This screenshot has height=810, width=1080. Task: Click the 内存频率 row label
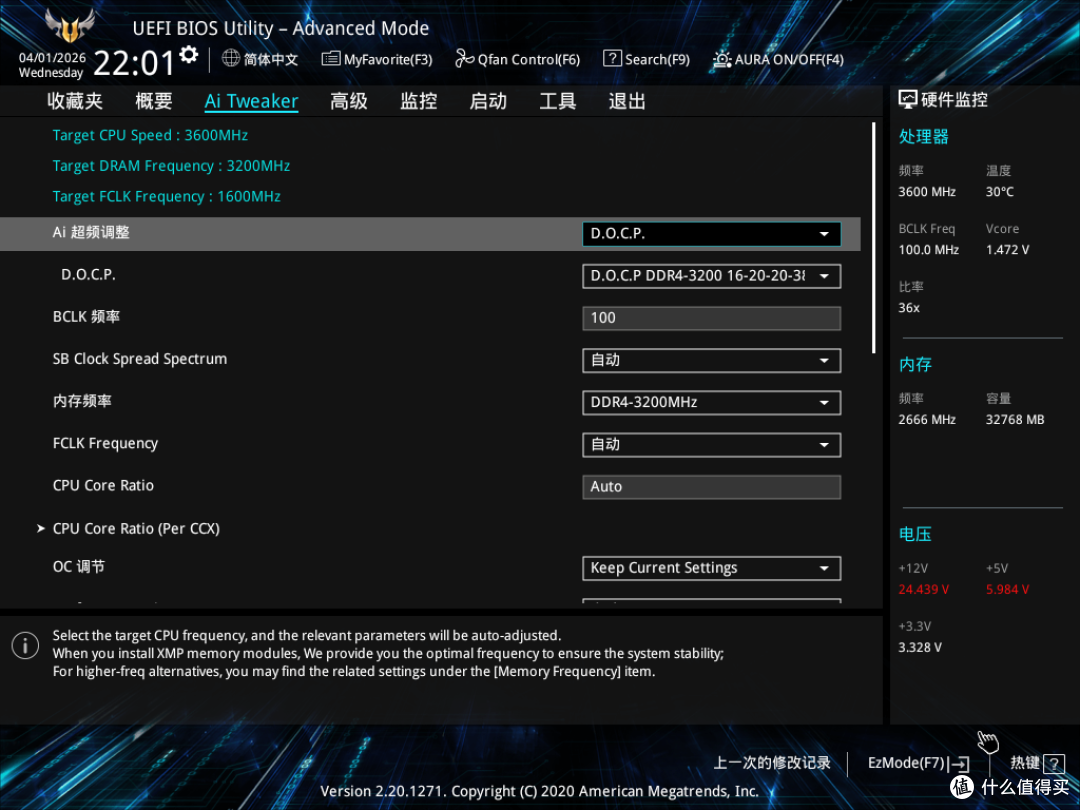(x=82, y=401)
